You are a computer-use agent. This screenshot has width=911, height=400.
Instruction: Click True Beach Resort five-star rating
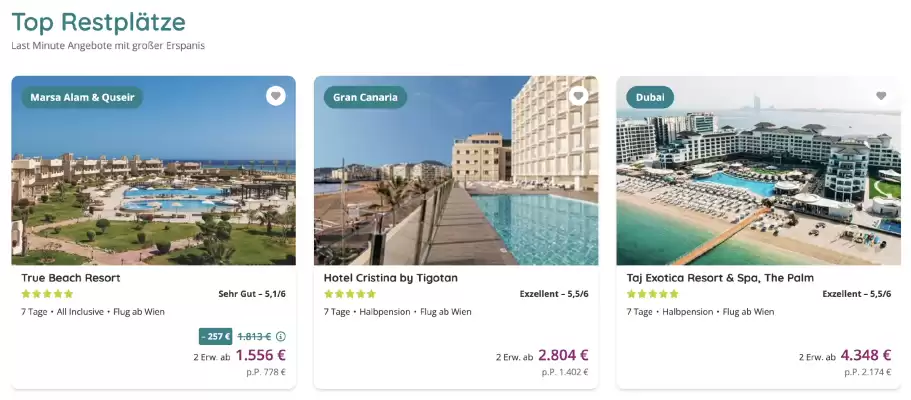[47, 294]
